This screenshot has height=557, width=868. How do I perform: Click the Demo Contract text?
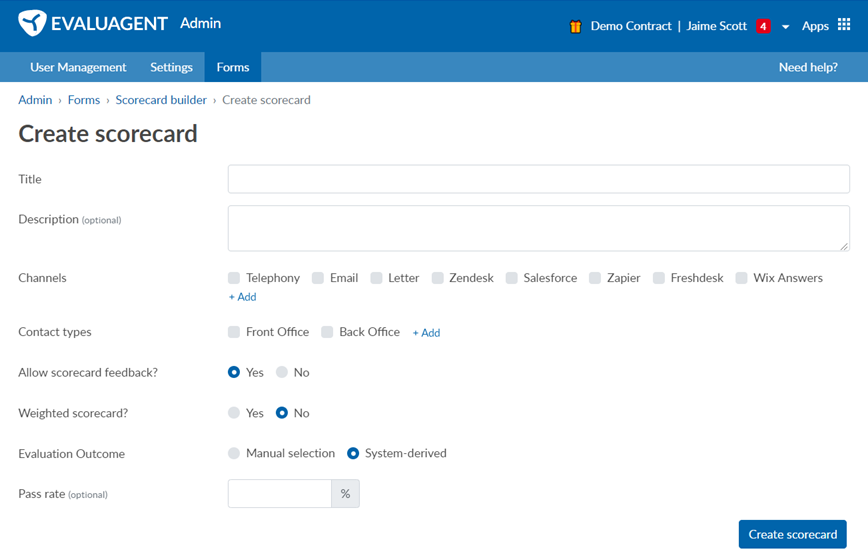pos(631,26)
